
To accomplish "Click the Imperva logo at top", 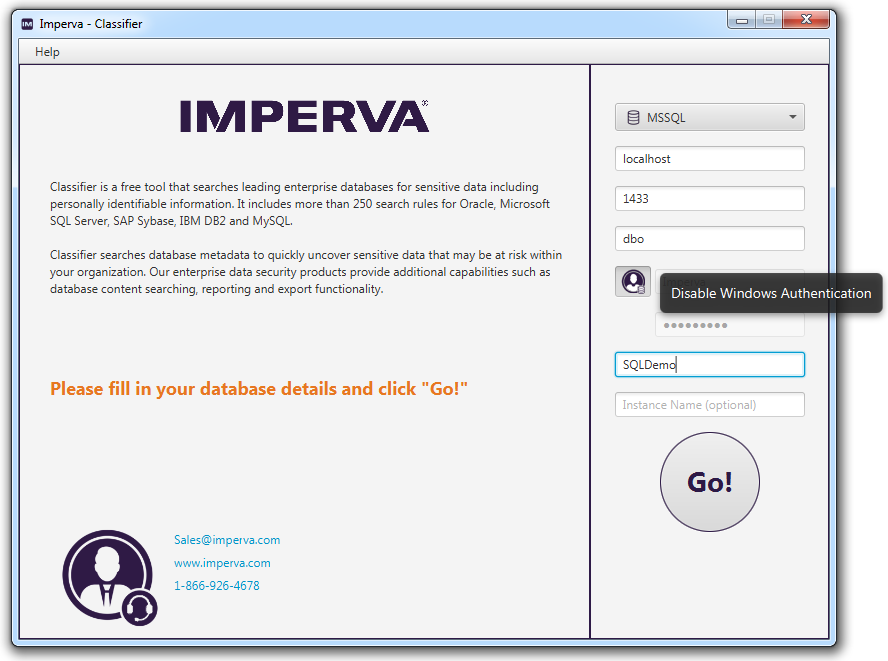I will [305, 116].
